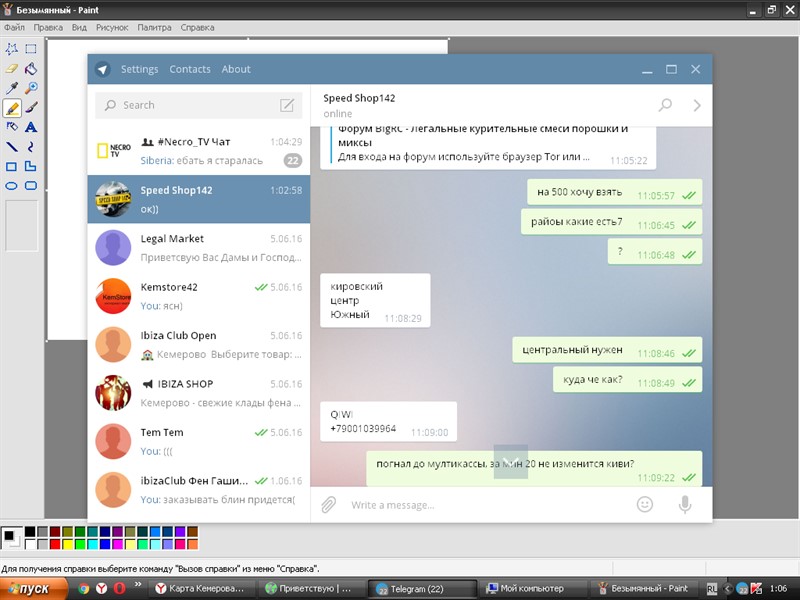Open Справка menu in Paint
This screenshot has height=600, width=800.
197,28
